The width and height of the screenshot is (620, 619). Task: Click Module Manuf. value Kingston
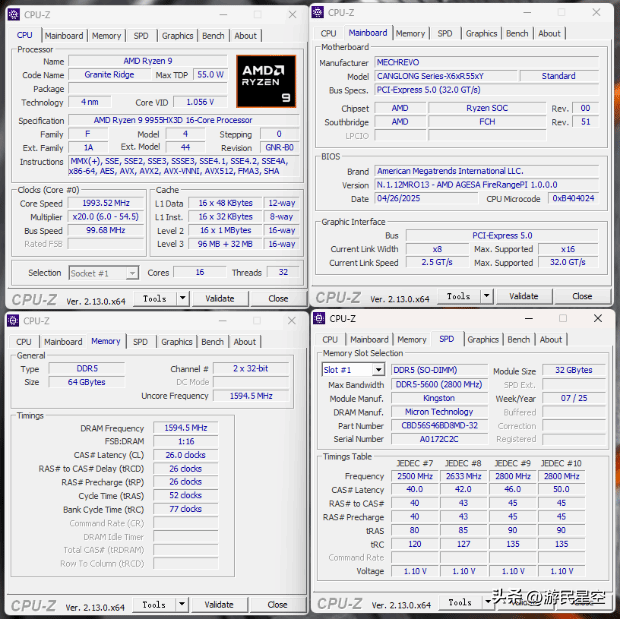[439, 398]
